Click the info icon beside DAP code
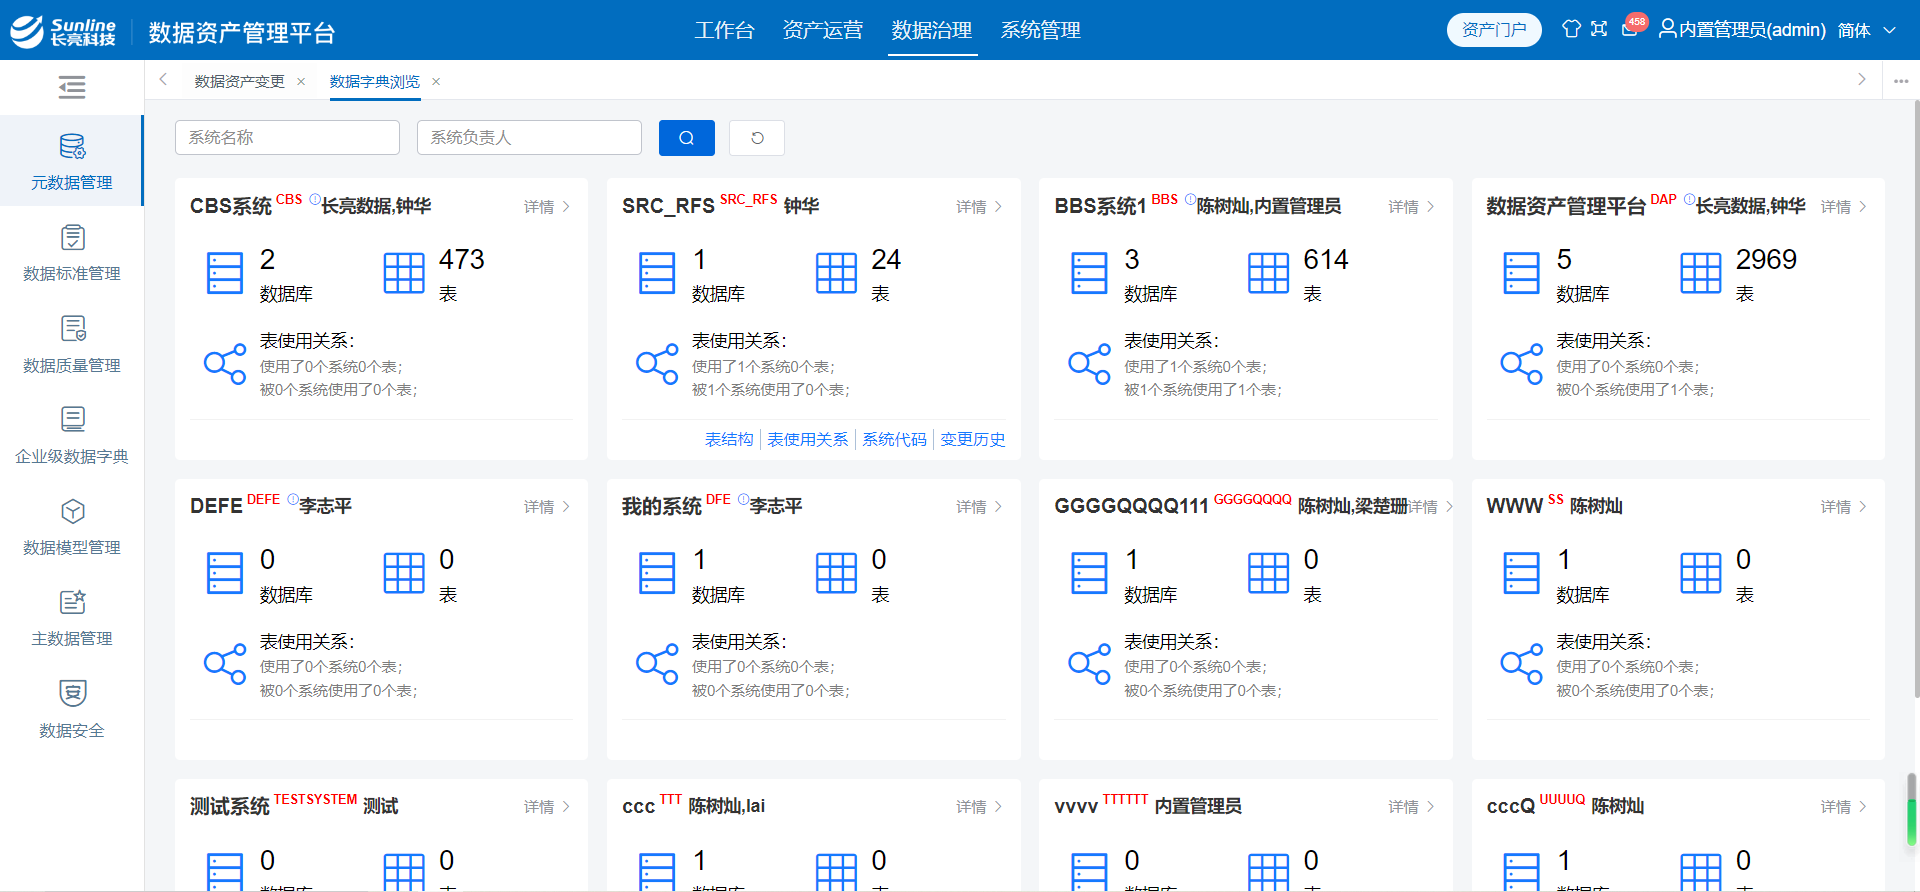Image resolution: width=1920 pixels, height=892 pixels. [x=1689, y=200]
